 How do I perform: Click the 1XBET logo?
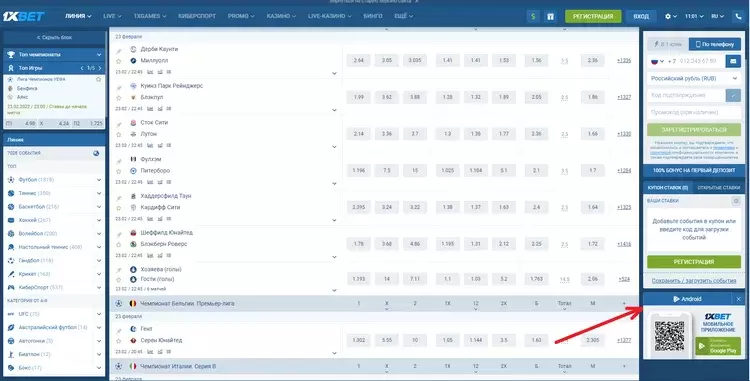[23, 17]
